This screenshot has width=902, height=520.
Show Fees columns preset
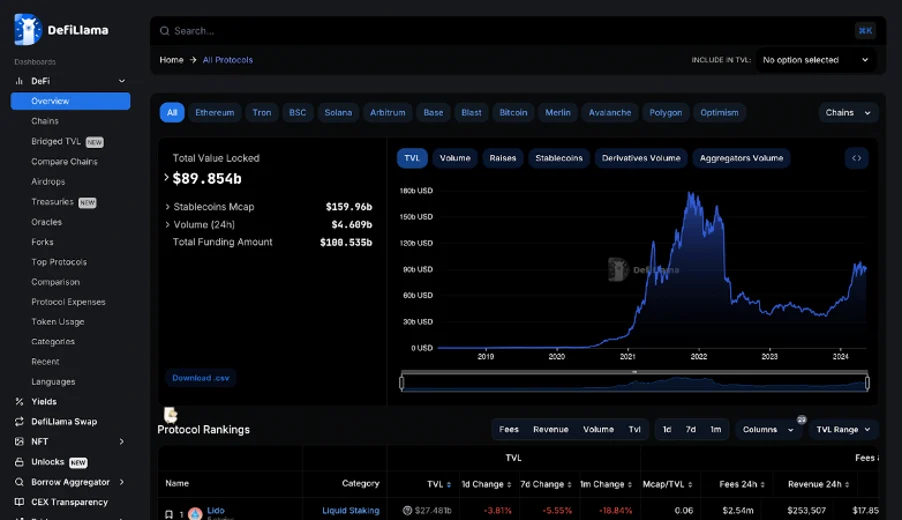509,430
